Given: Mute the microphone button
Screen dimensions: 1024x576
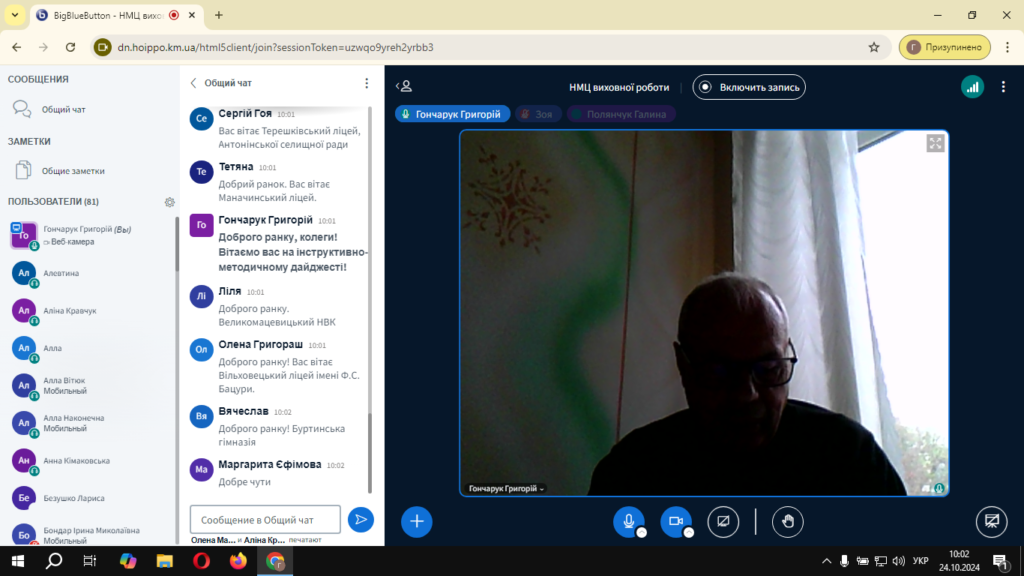Looking at the screenshot, I should pos(628,521).
